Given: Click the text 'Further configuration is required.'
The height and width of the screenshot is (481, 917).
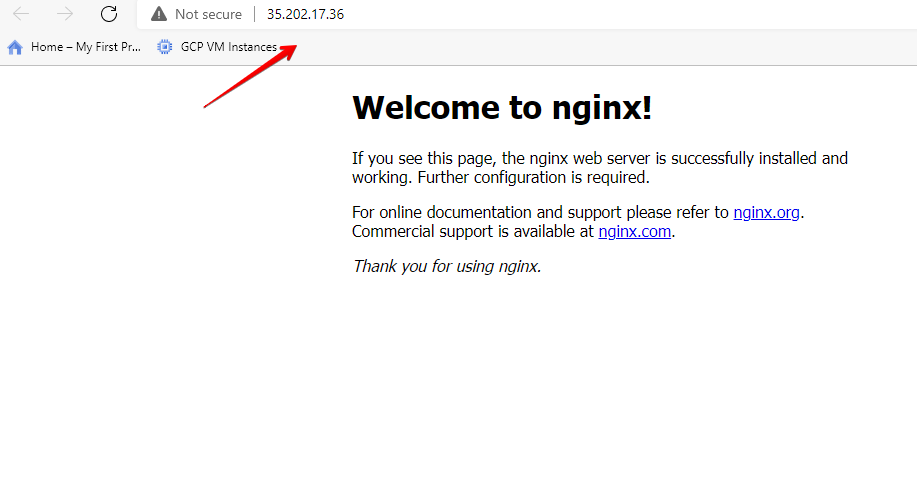Looking at the screenshot, I should (x=533, y=177).
